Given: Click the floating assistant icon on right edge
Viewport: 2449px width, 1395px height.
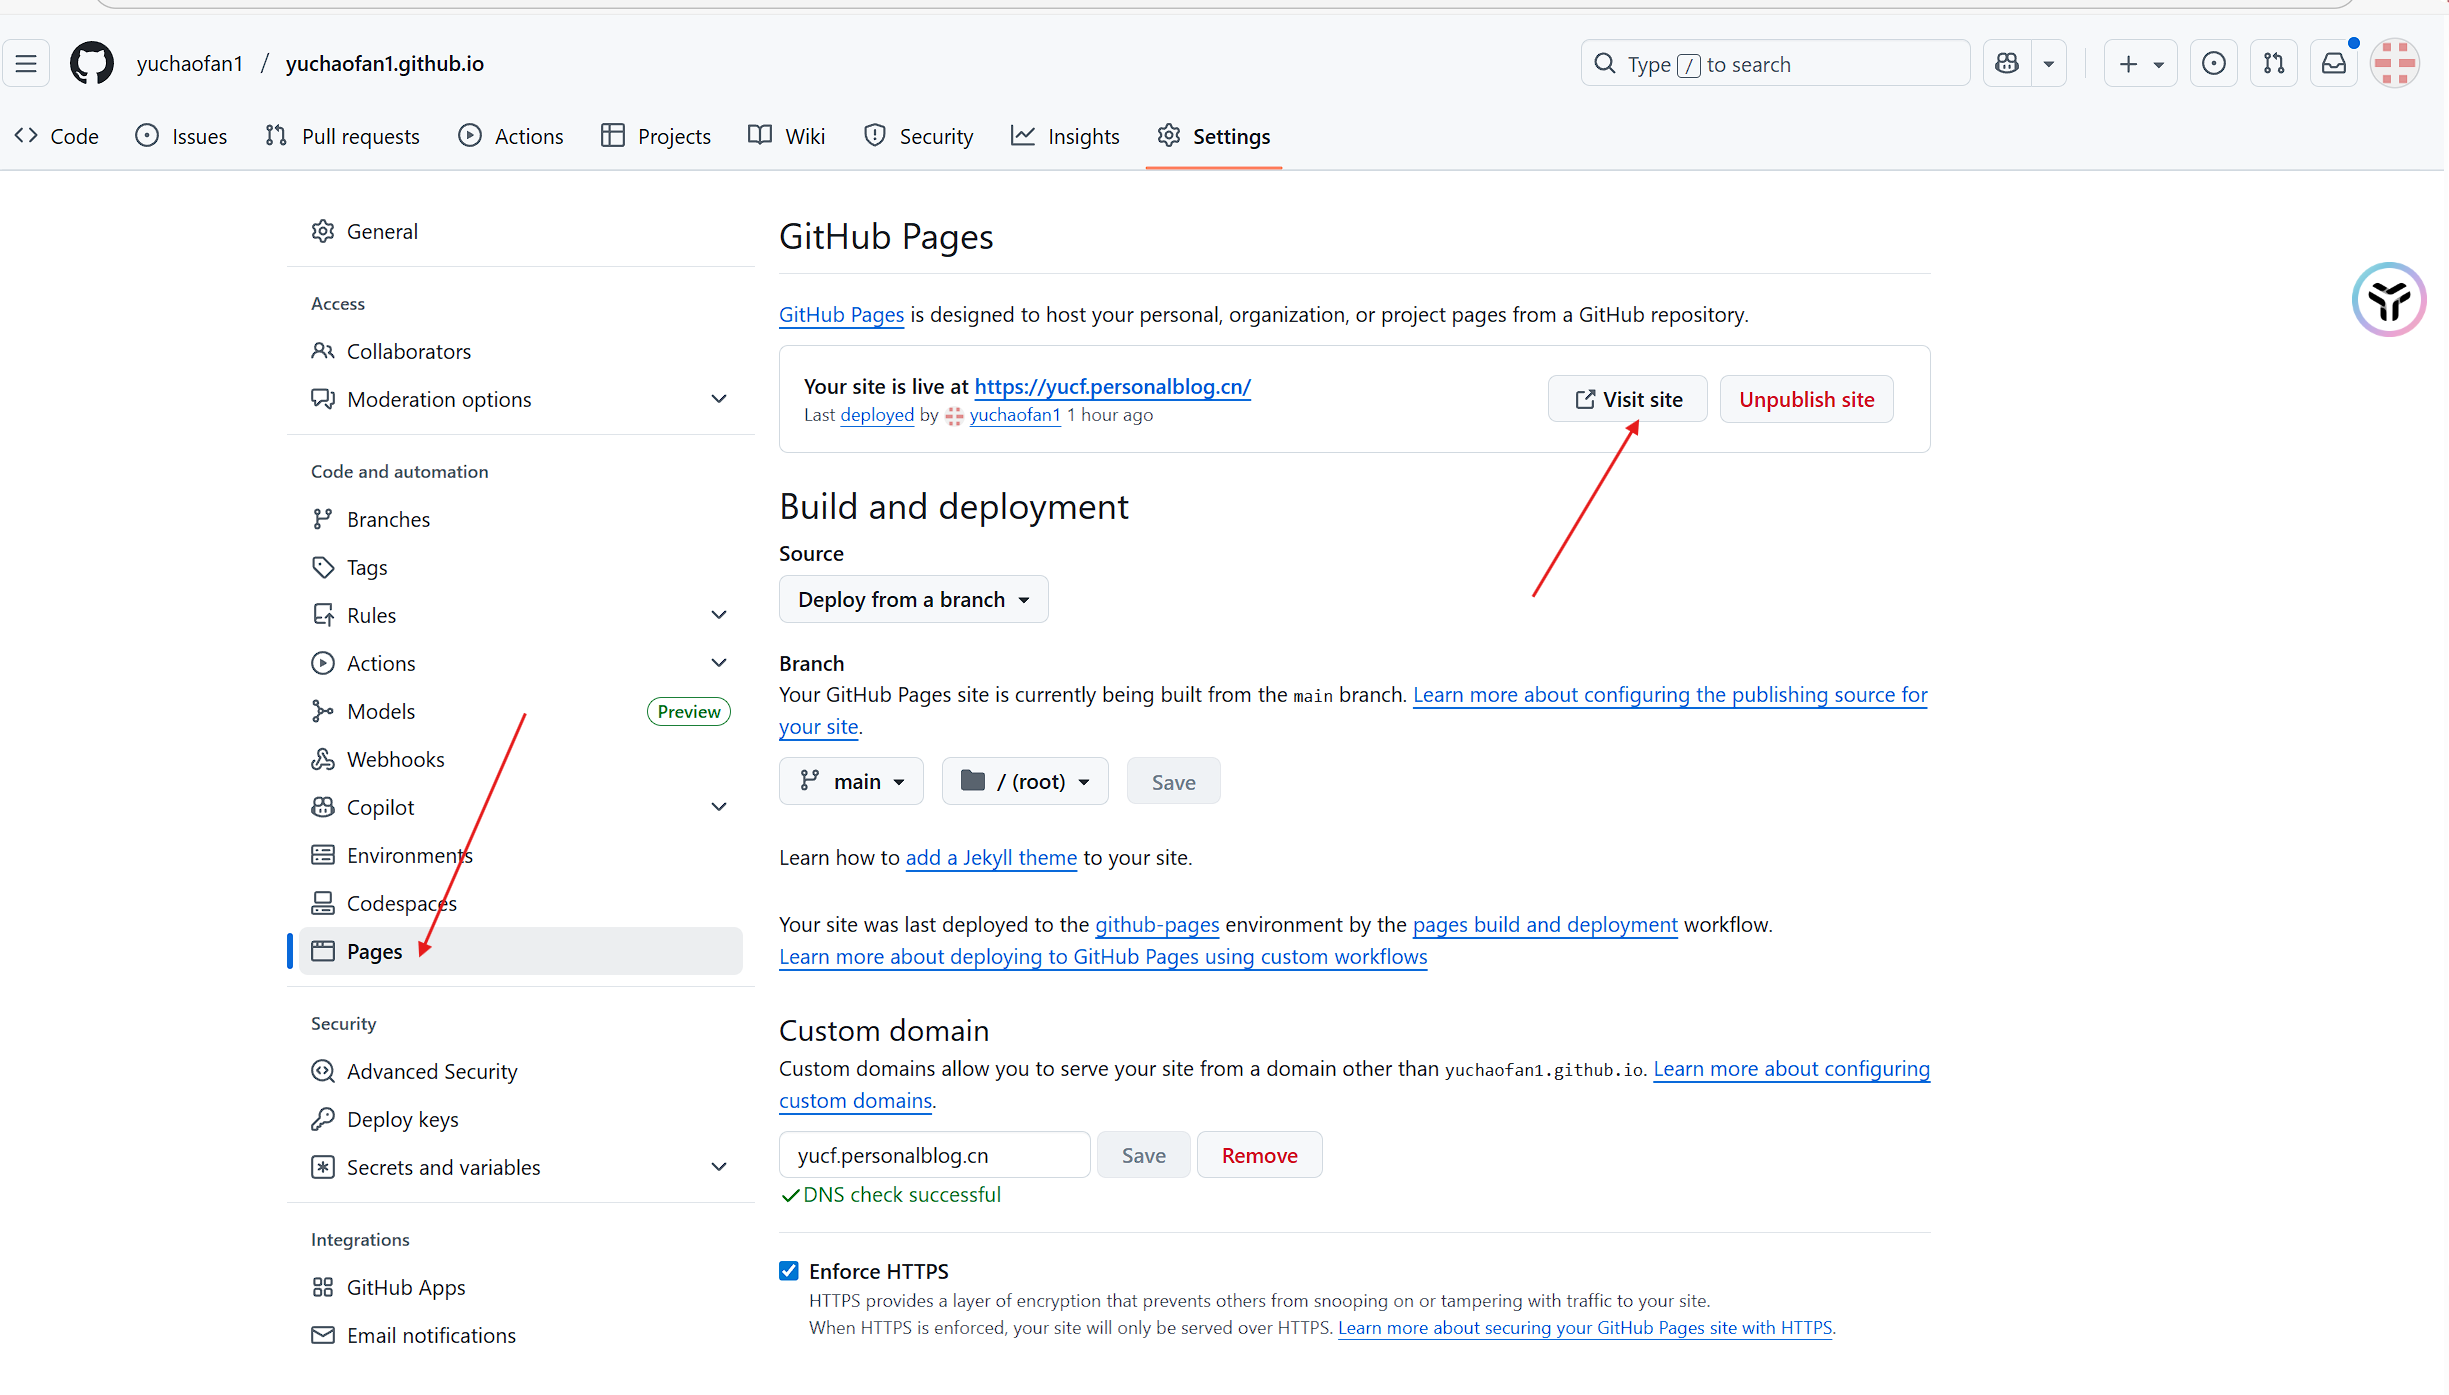Looking at the screenshot, I should tap(2389, 299).
